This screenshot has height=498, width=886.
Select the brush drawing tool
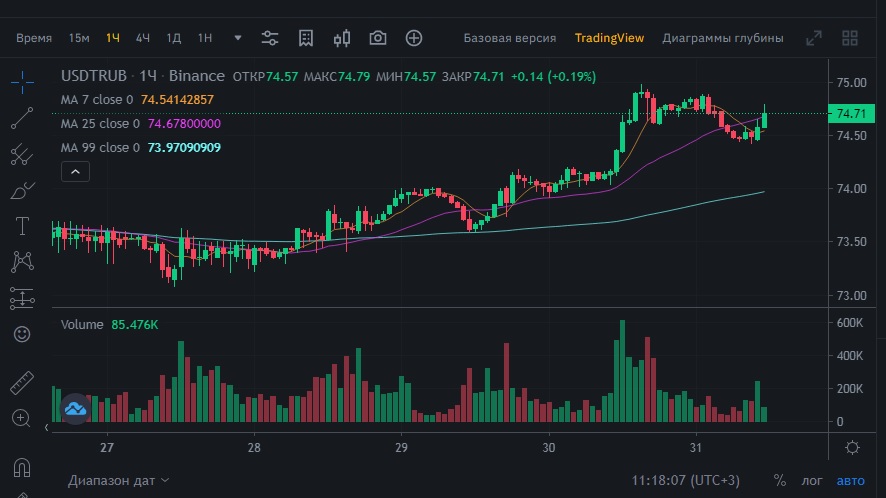pyautogui.click(x=22, y=190)
